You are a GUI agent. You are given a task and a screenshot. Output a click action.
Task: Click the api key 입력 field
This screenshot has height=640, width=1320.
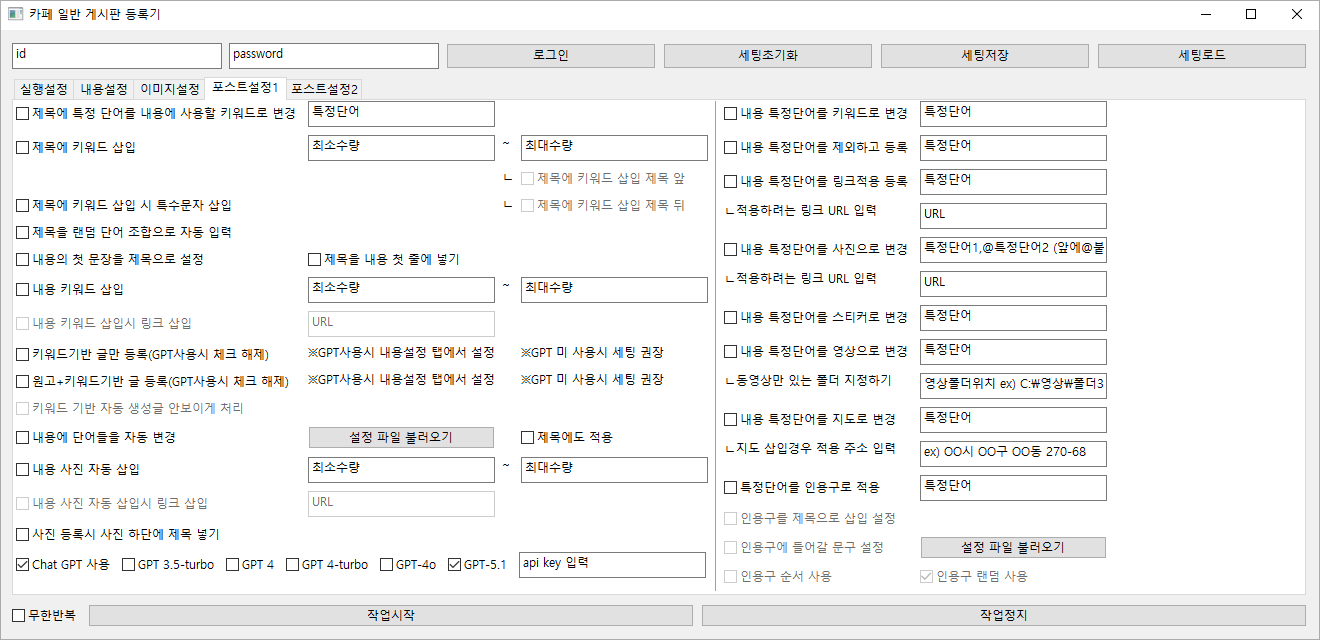[x=613, y=565]
